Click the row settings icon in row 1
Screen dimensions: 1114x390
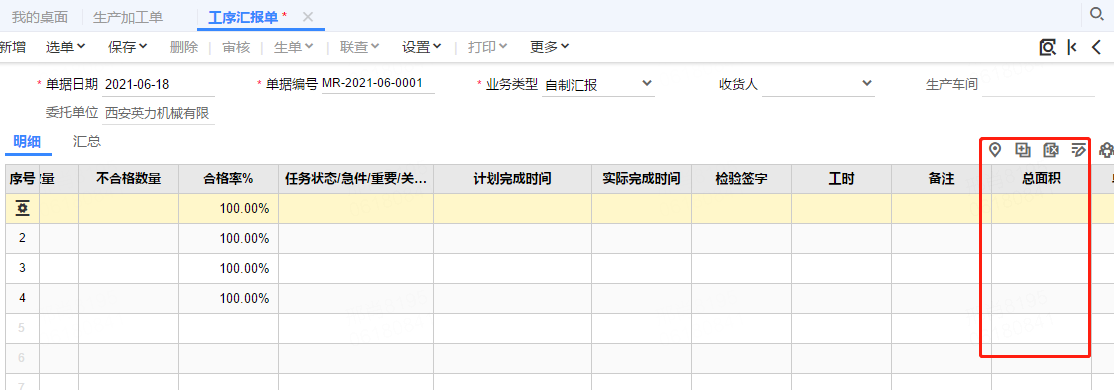click(x=23, y=208)
